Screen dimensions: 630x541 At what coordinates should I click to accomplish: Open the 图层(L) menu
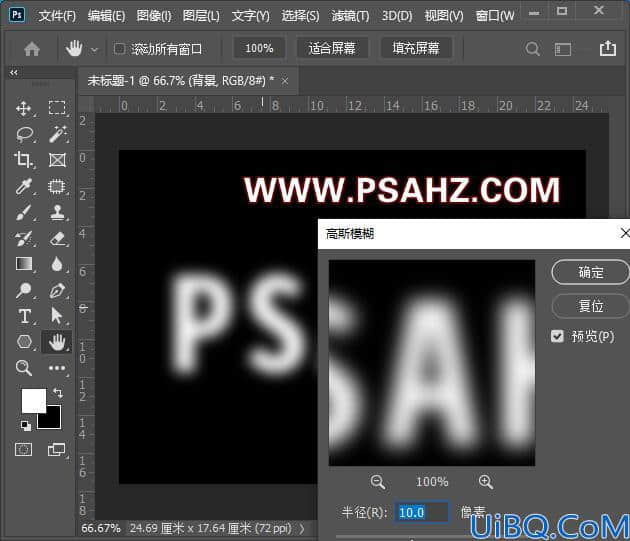[201, 16]
